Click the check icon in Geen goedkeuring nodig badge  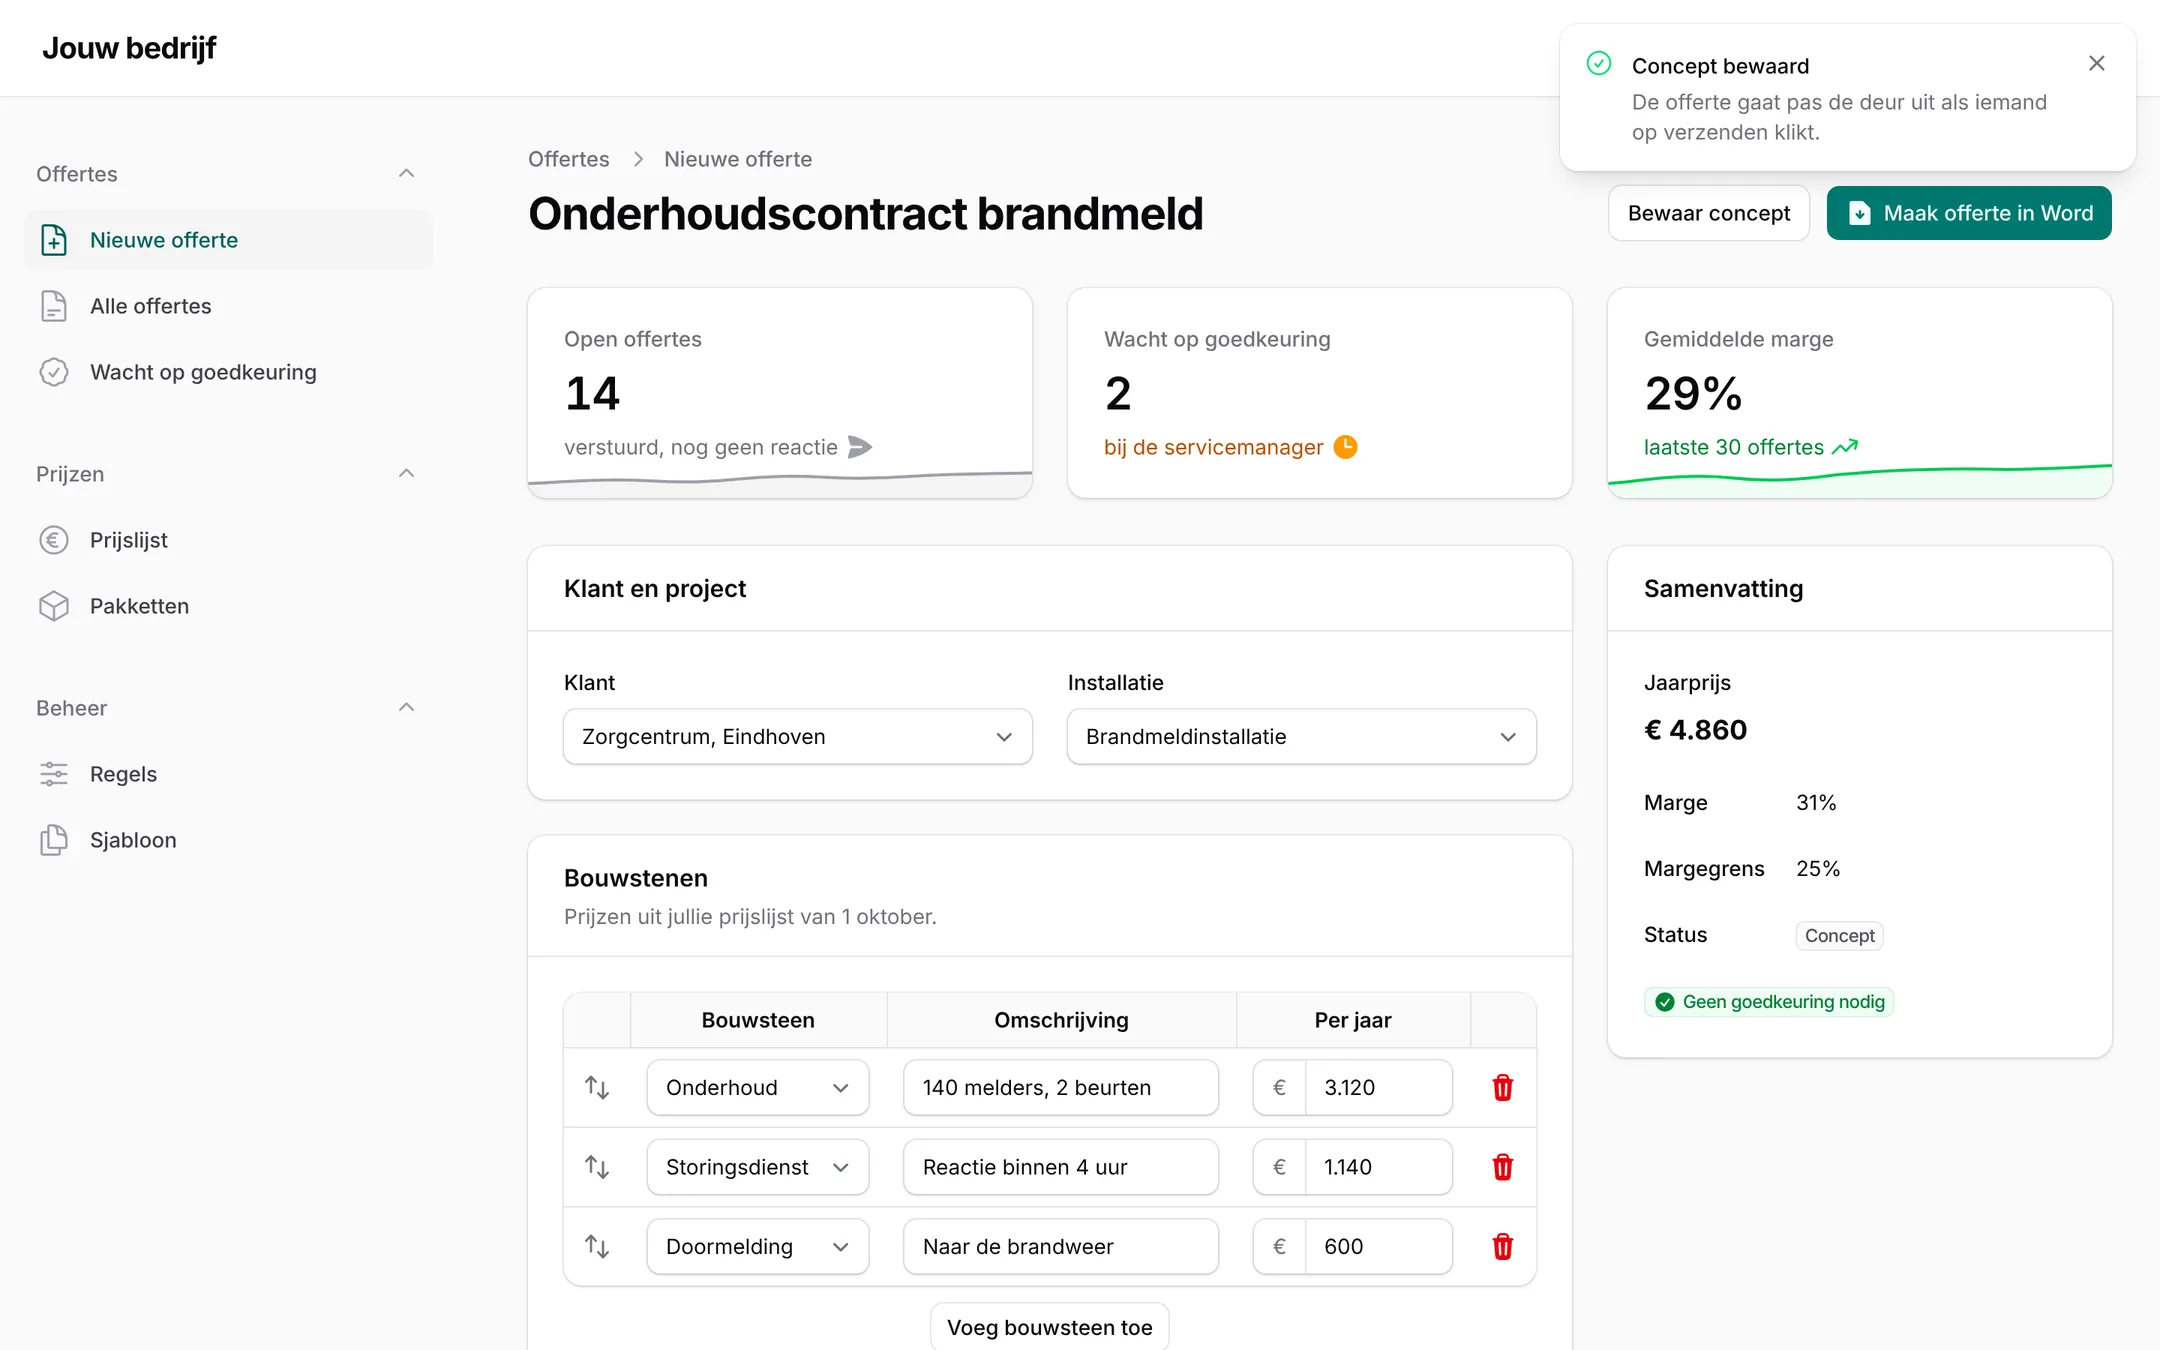[1665, 1002]
